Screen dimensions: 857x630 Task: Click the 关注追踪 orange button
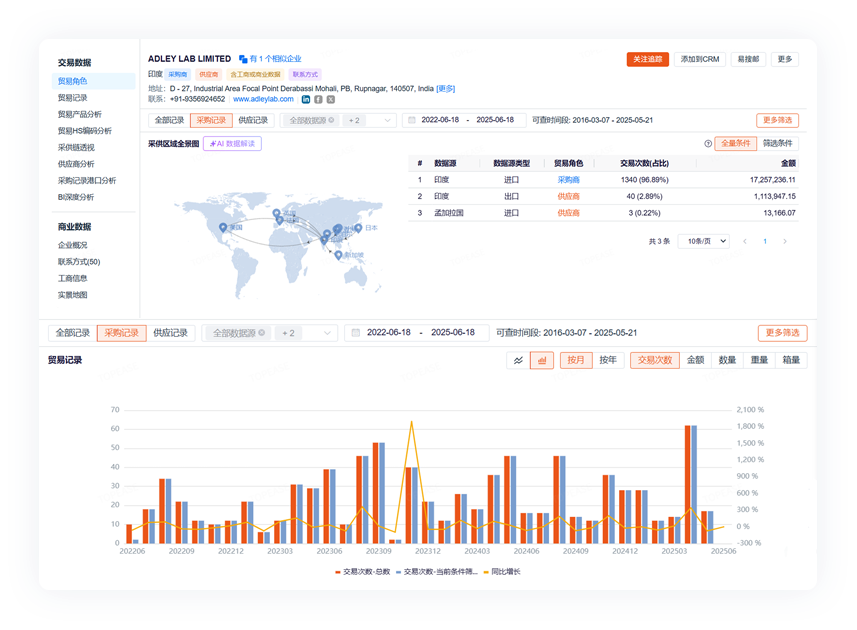tap(647, 59)
